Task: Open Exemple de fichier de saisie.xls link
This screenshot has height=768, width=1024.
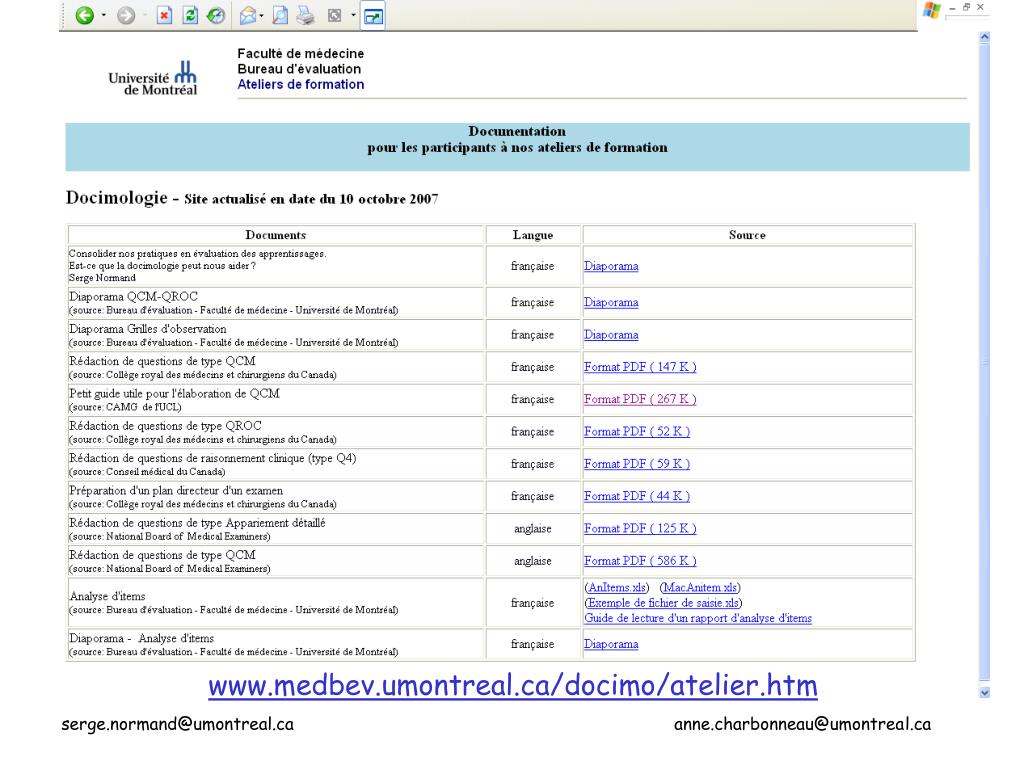Action: click(x=664, y=603)
